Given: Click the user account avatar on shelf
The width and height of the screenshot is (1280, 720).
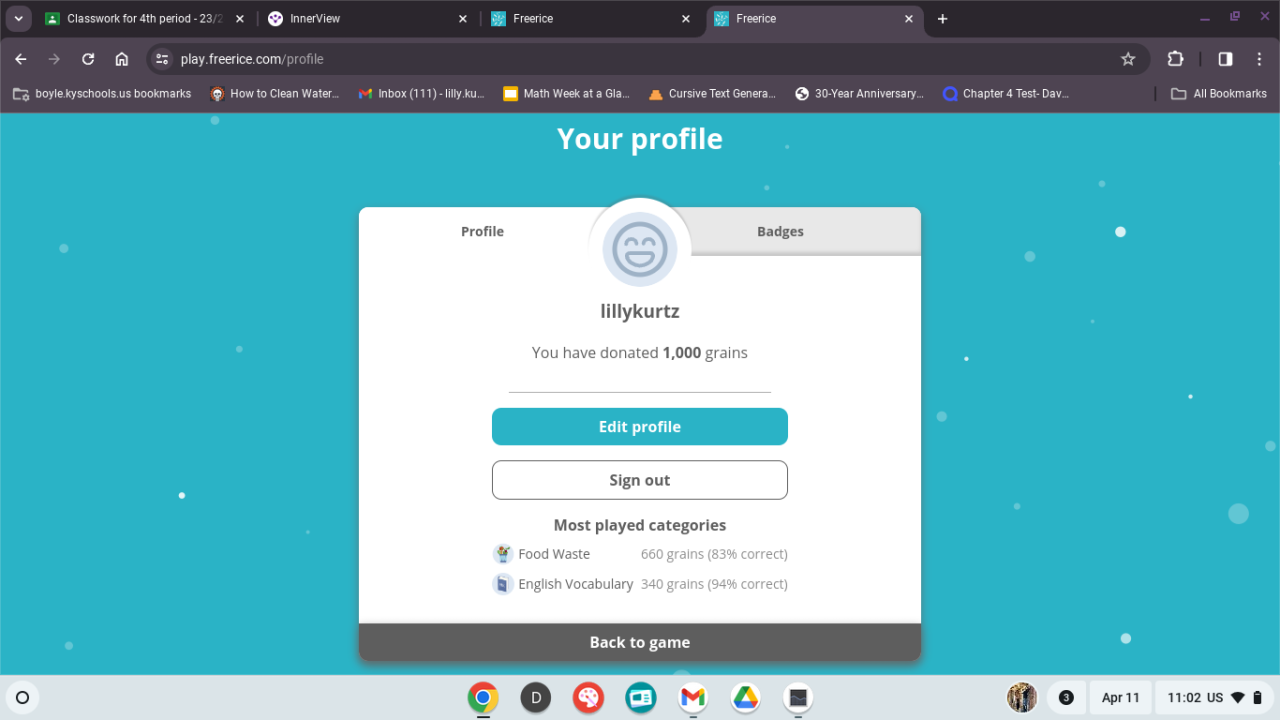Looking at the screenshot, I should (x=1022, y=697).
